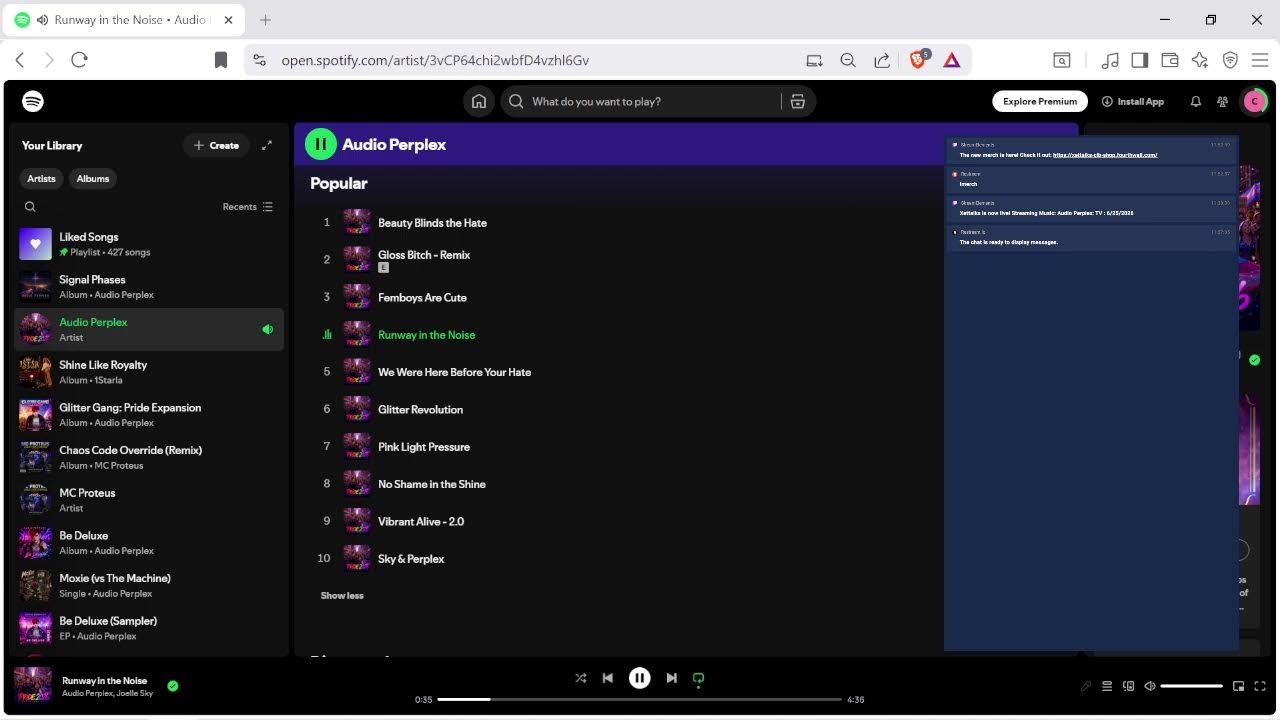The image size is (1280, 720).
Task: Toggle repeat mode in player controls
Action: (699, 678)
